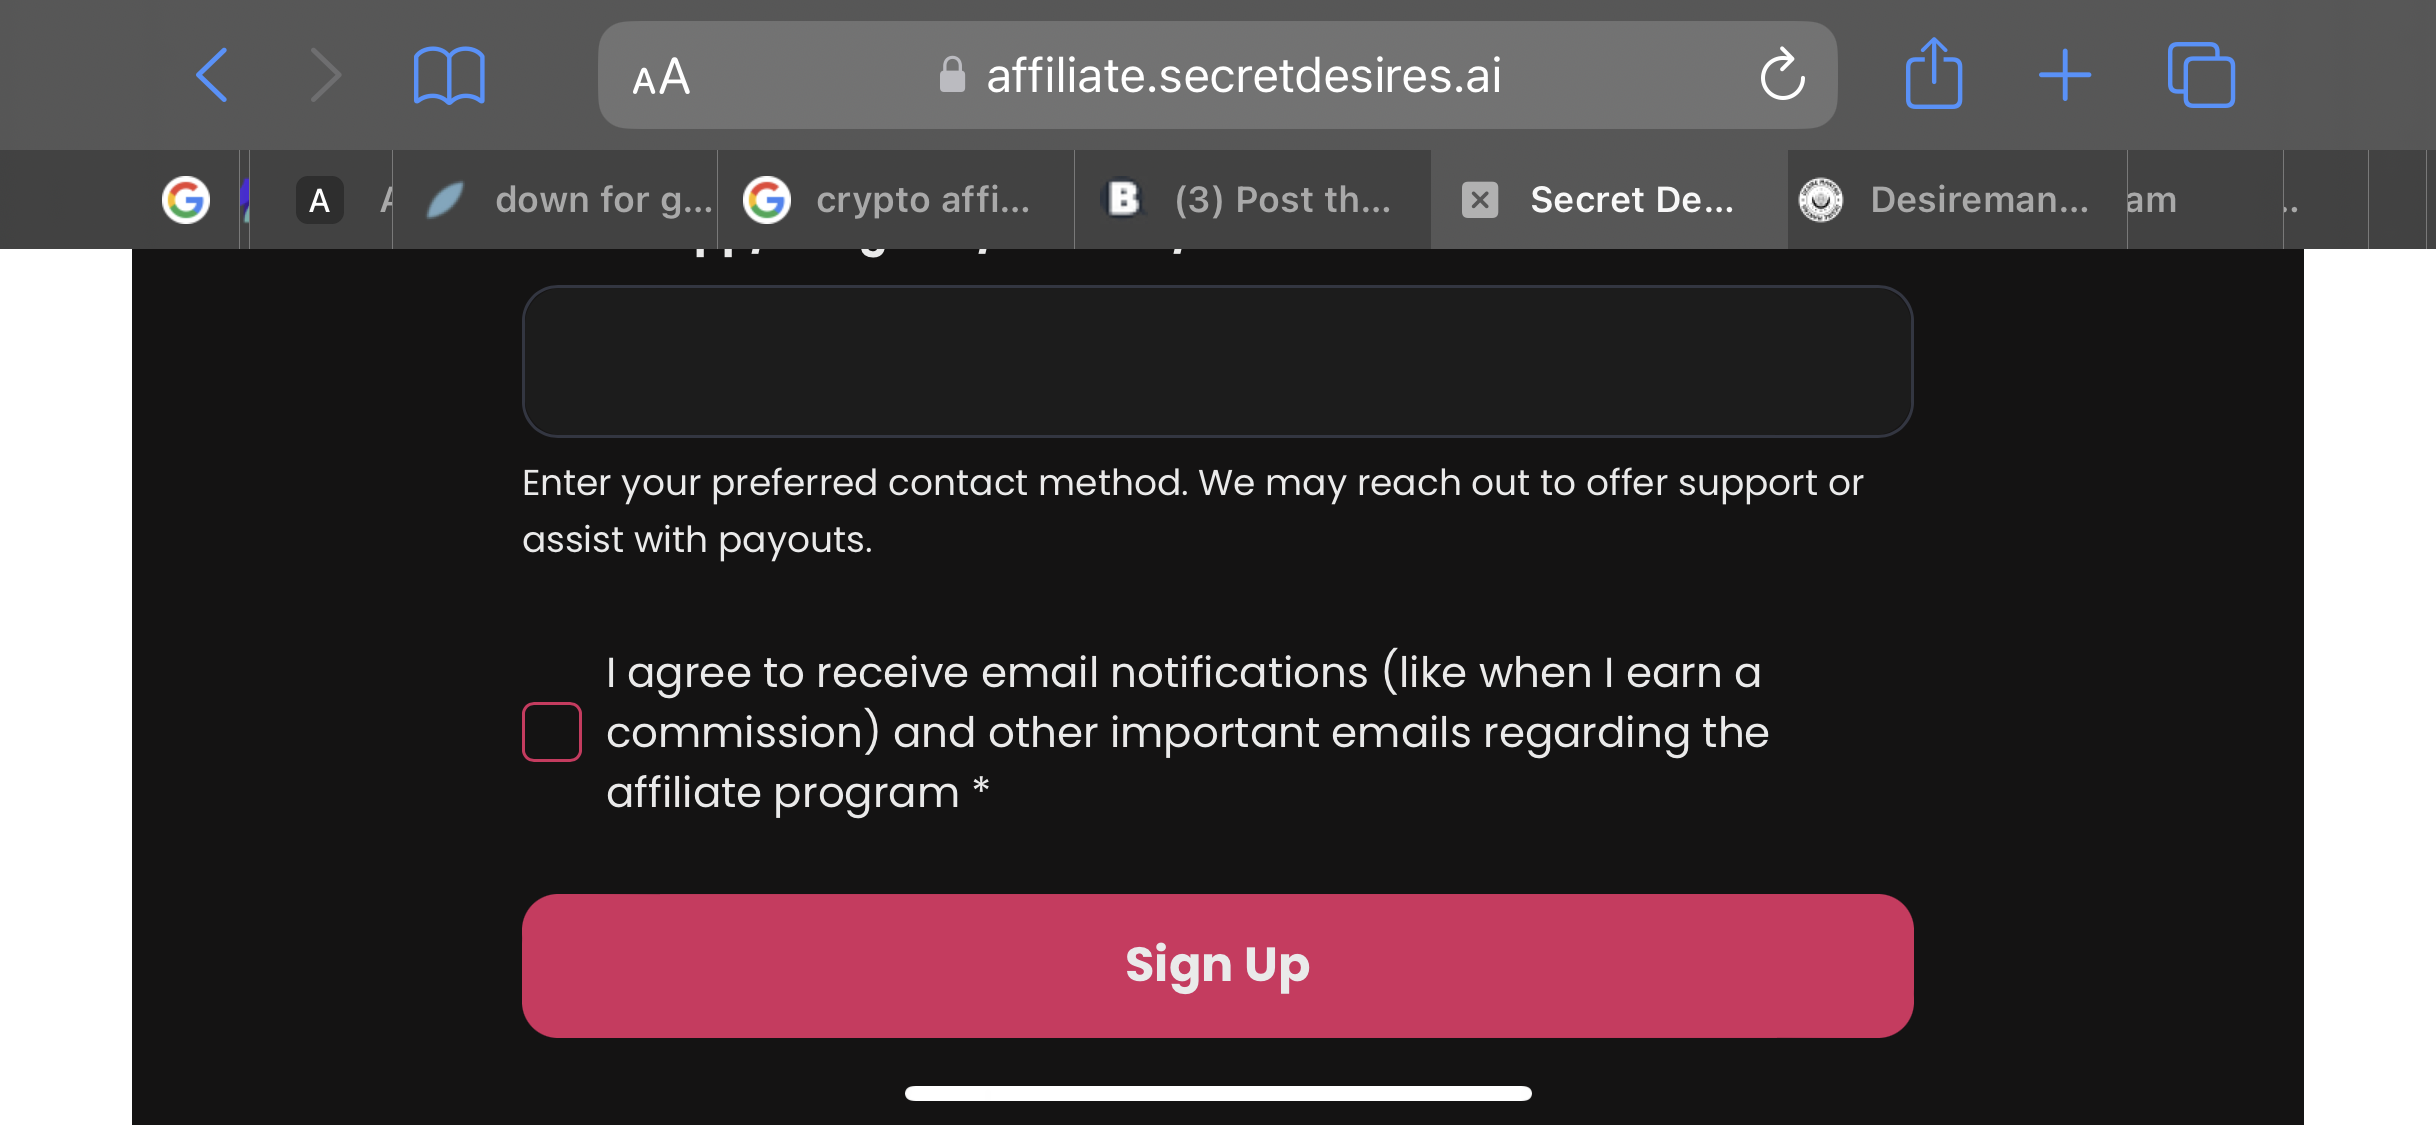This screenshot has height=1125, width=2436.
Task: Open the bookmarks book icon
Action: click(449, 75)
